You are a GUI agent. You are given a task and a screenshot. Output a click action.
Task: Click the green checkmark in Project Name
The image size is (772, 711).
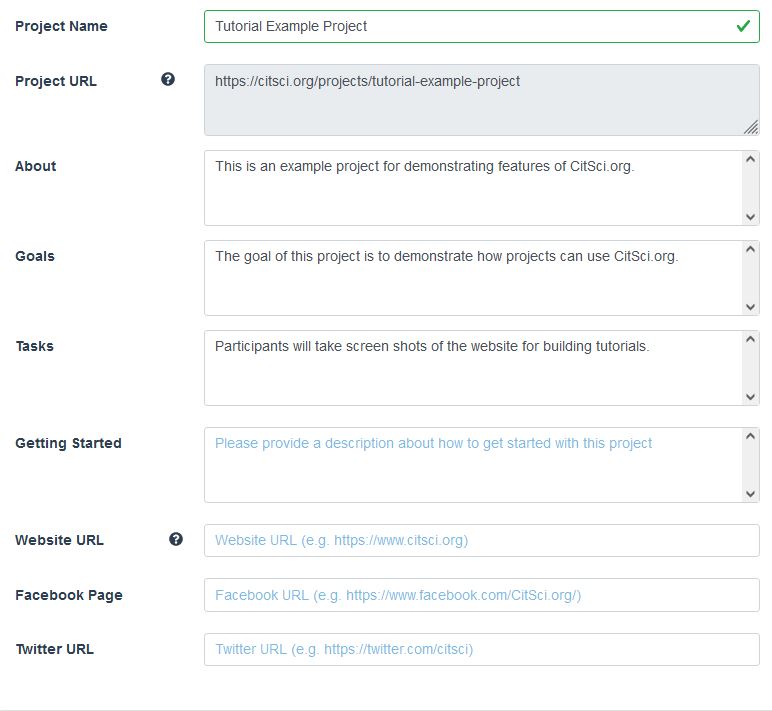click(x=743, y=27)
